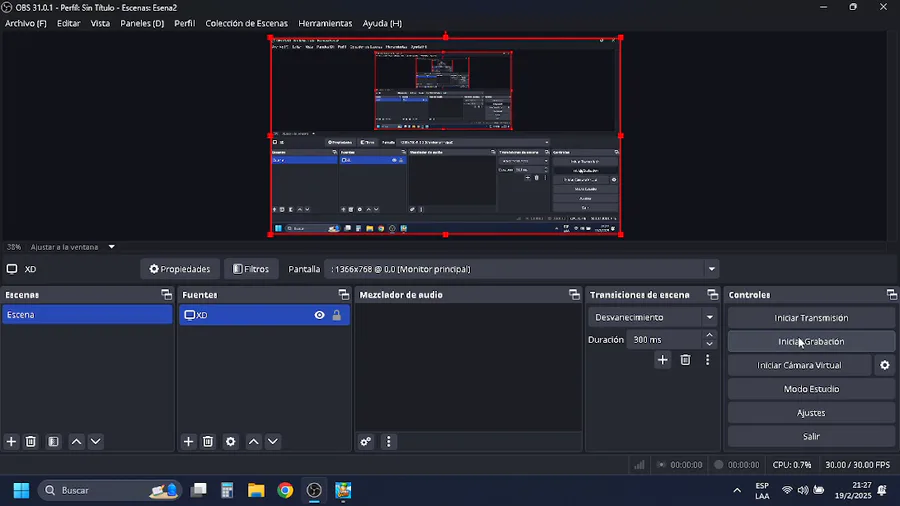Undock the Fuentes panel

coord(344,294)
